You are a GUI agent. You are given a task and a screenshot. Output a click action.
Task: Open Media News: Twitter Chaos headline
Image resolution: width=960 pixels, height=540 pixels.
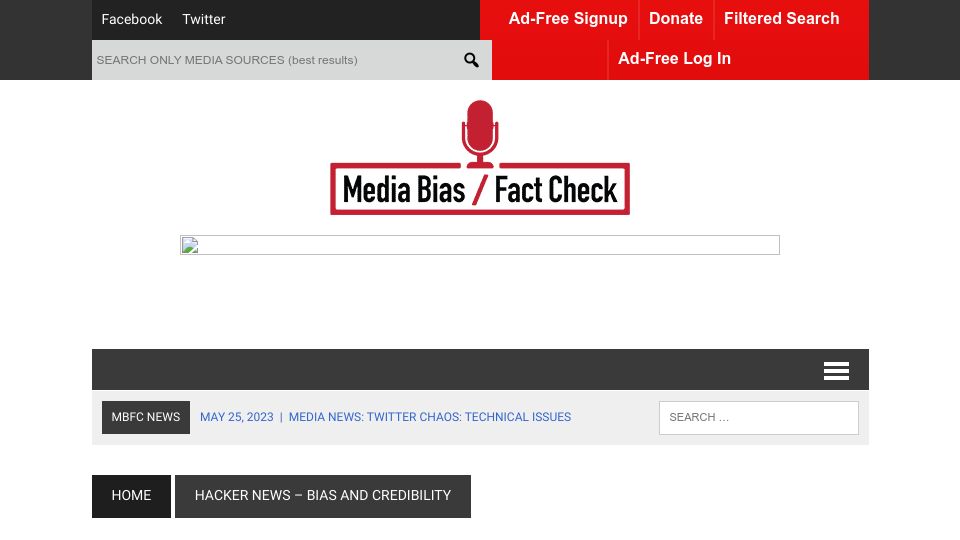(430, 418)
